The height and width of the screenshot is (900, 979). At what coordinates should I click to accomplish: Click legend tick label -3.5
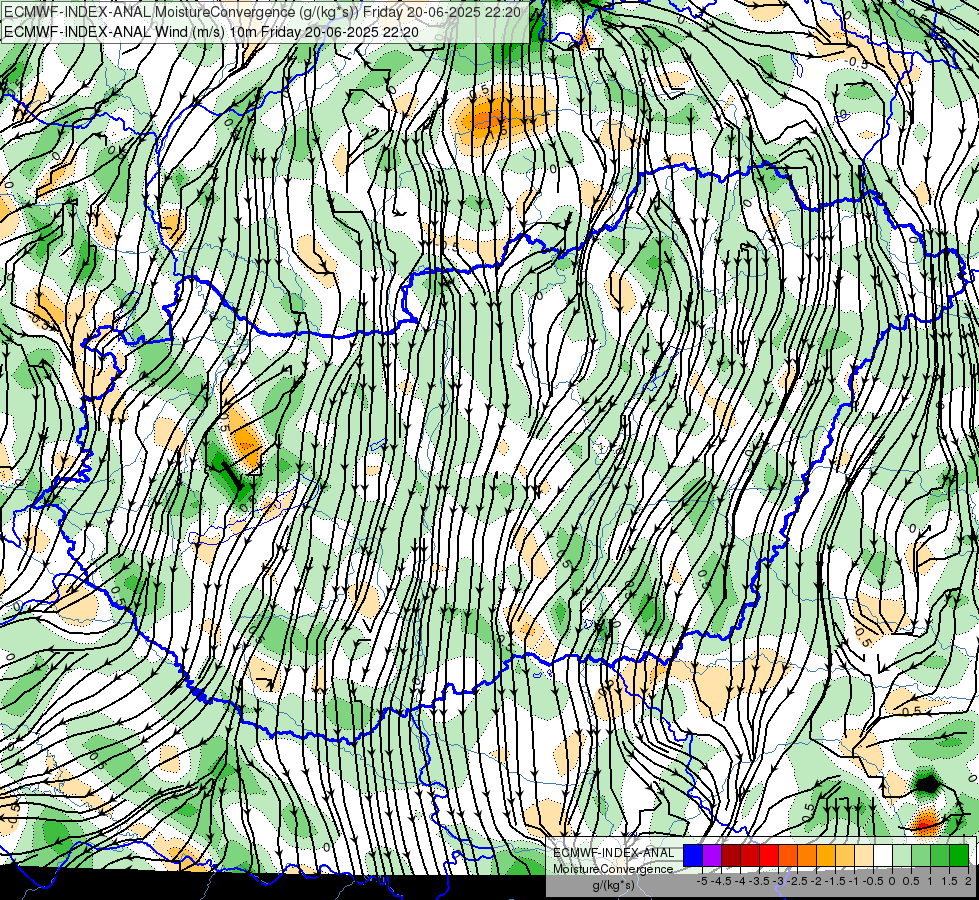tap(760, 881)
